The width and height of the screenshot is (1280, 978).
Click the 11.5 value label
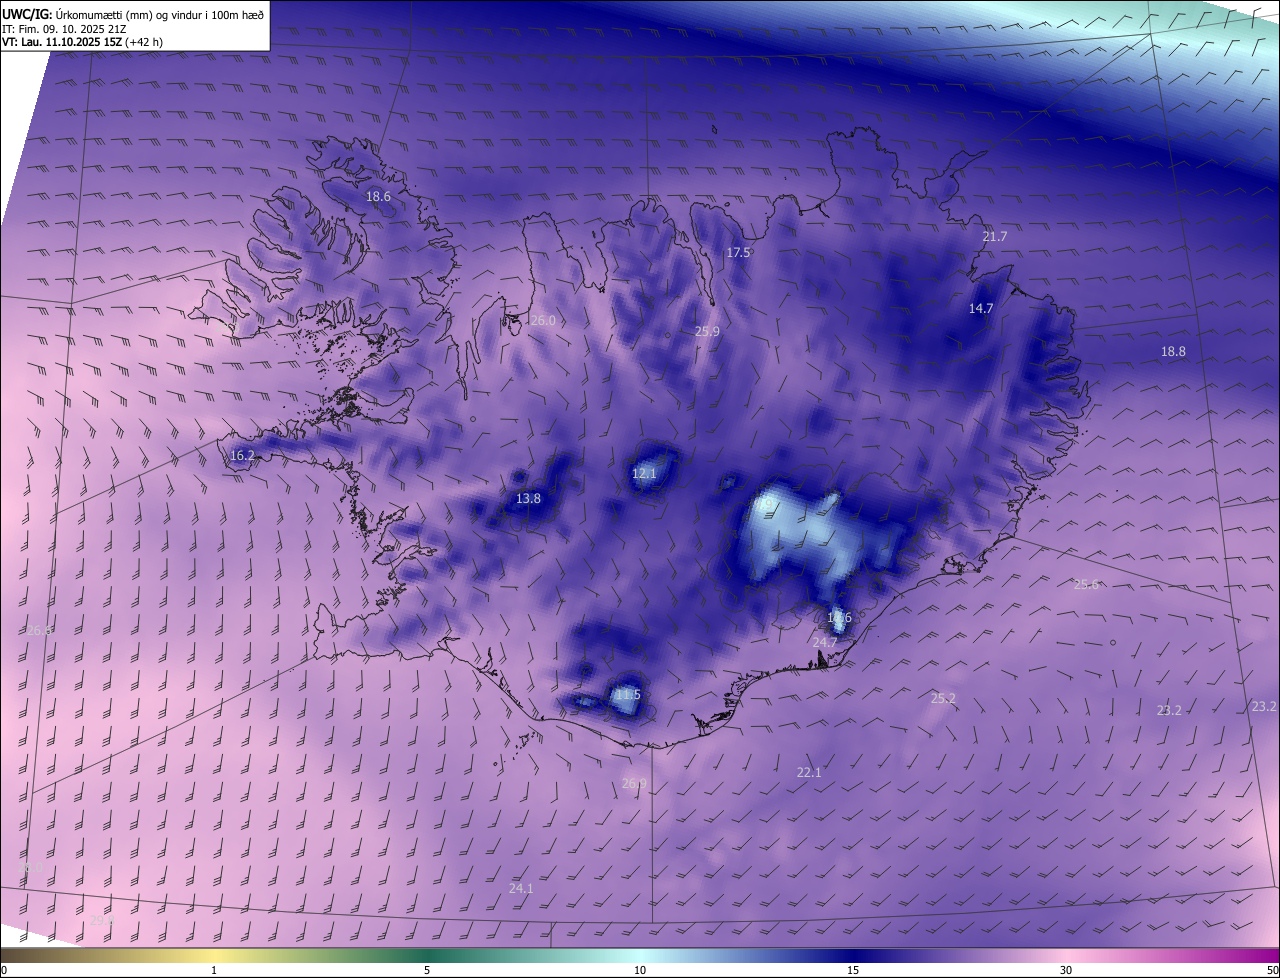[627, 695]
